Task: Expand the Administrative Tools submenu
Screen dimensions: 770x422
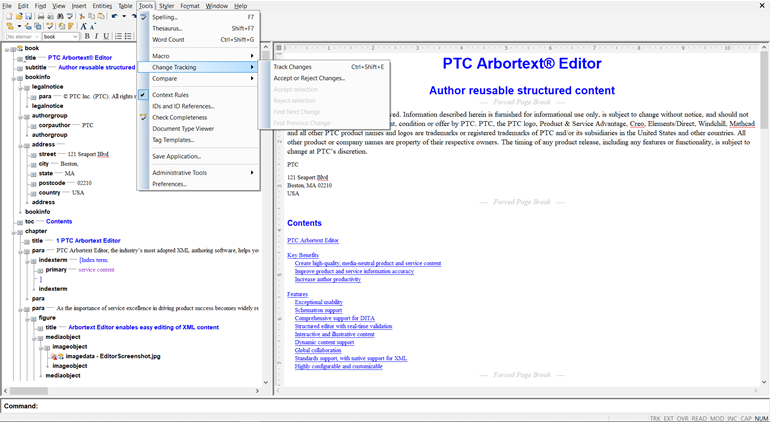Action: (198, 173)
